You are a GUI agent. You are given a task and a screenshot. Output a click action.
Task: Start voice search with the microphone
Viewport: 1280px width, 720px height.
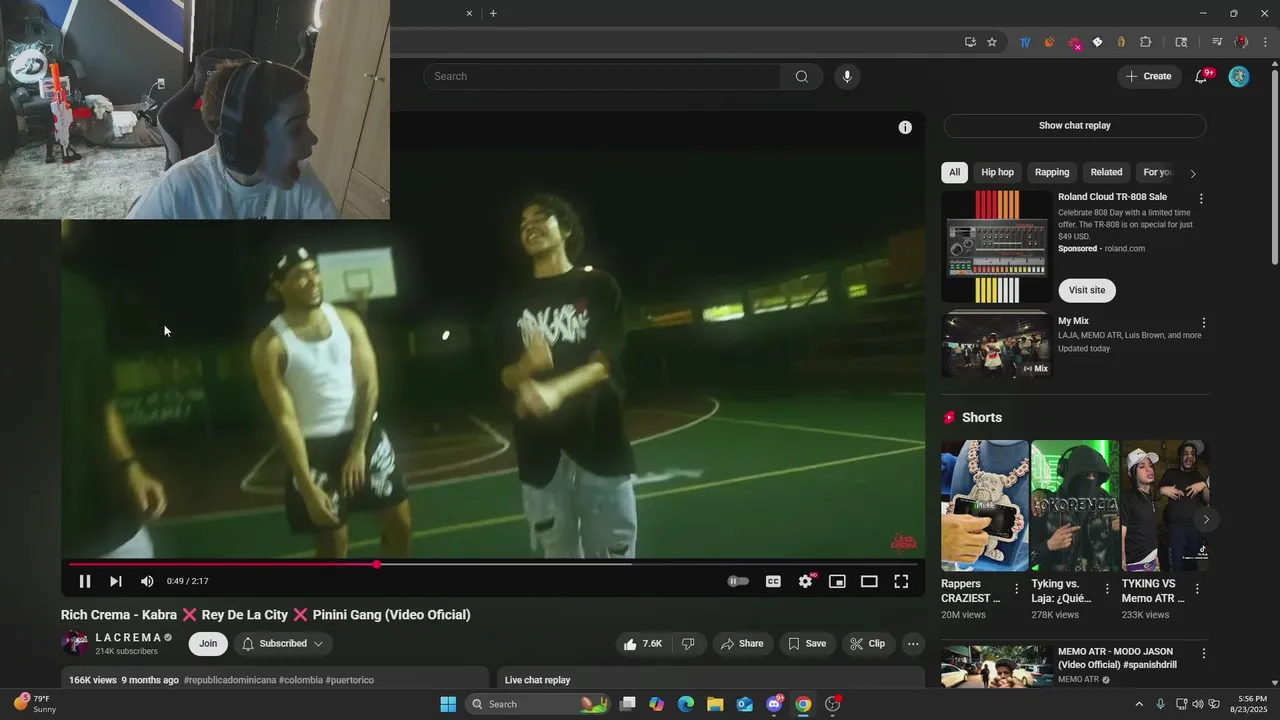(847, 76)
